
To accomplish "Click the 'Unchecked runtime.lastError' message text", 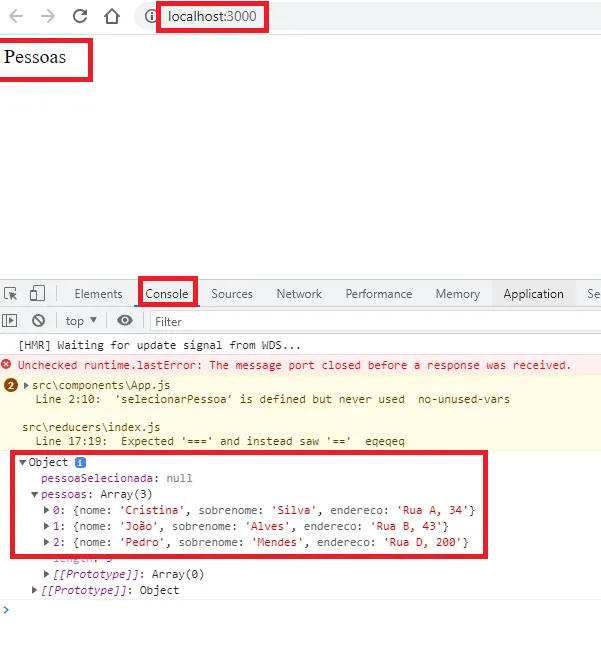I will (x=294, y=365).
